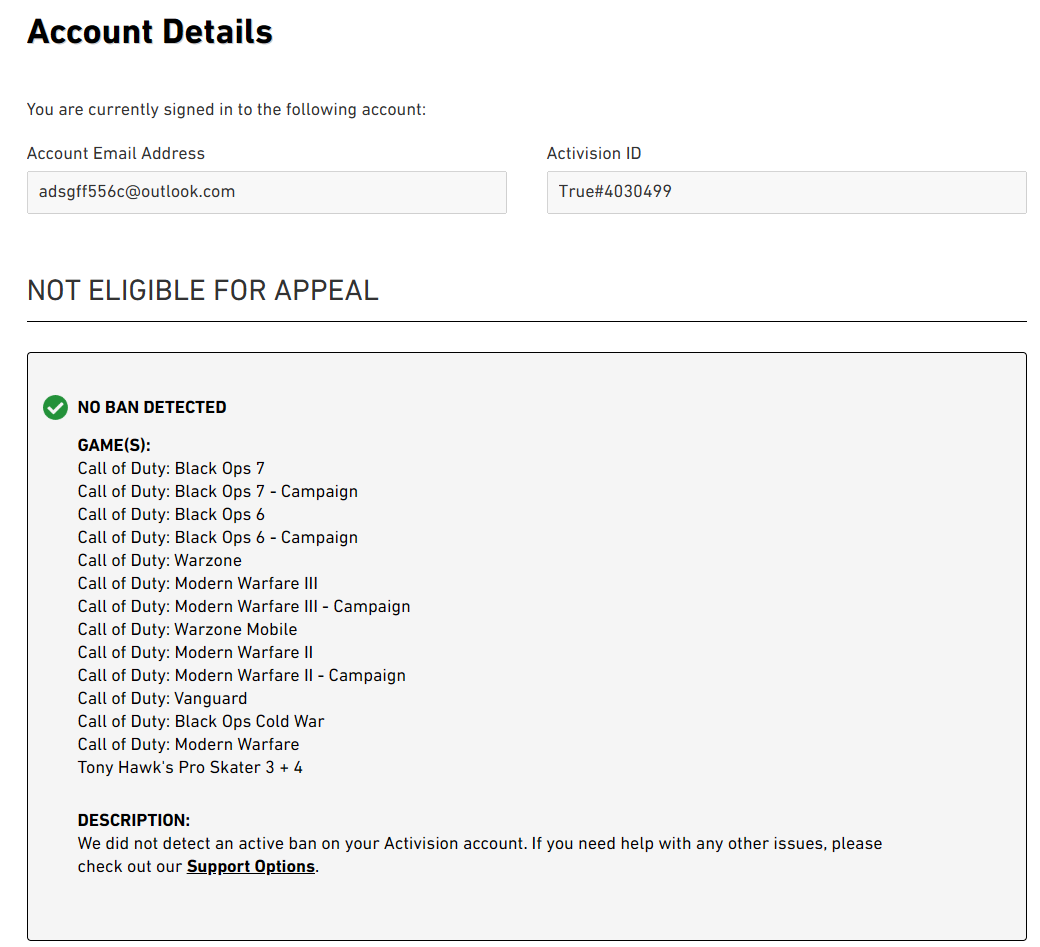Click the Activision ID label
This screenshot has width=1040, height=947.
click(x=594, y=153)
